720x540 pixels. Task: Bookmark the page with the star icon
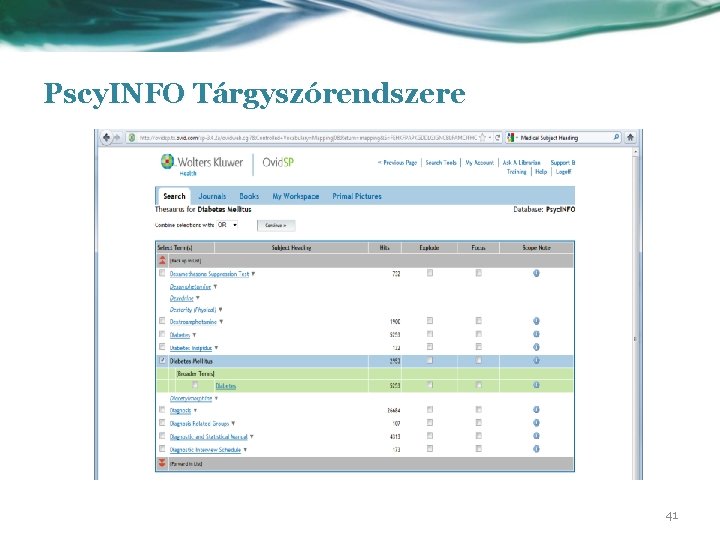tap(482, 137)
